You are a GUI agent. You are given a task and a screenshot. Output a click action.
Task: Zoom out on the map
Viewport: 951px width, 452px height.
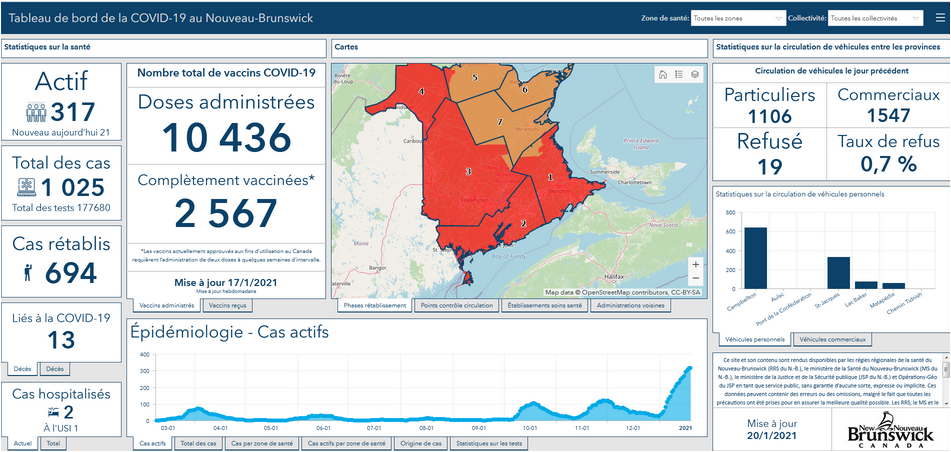click(x=696, y=278)
